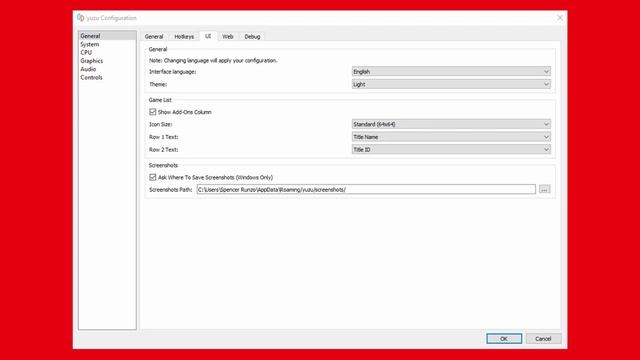
Task: Click the Interface language label
Action: pos(172,72)
